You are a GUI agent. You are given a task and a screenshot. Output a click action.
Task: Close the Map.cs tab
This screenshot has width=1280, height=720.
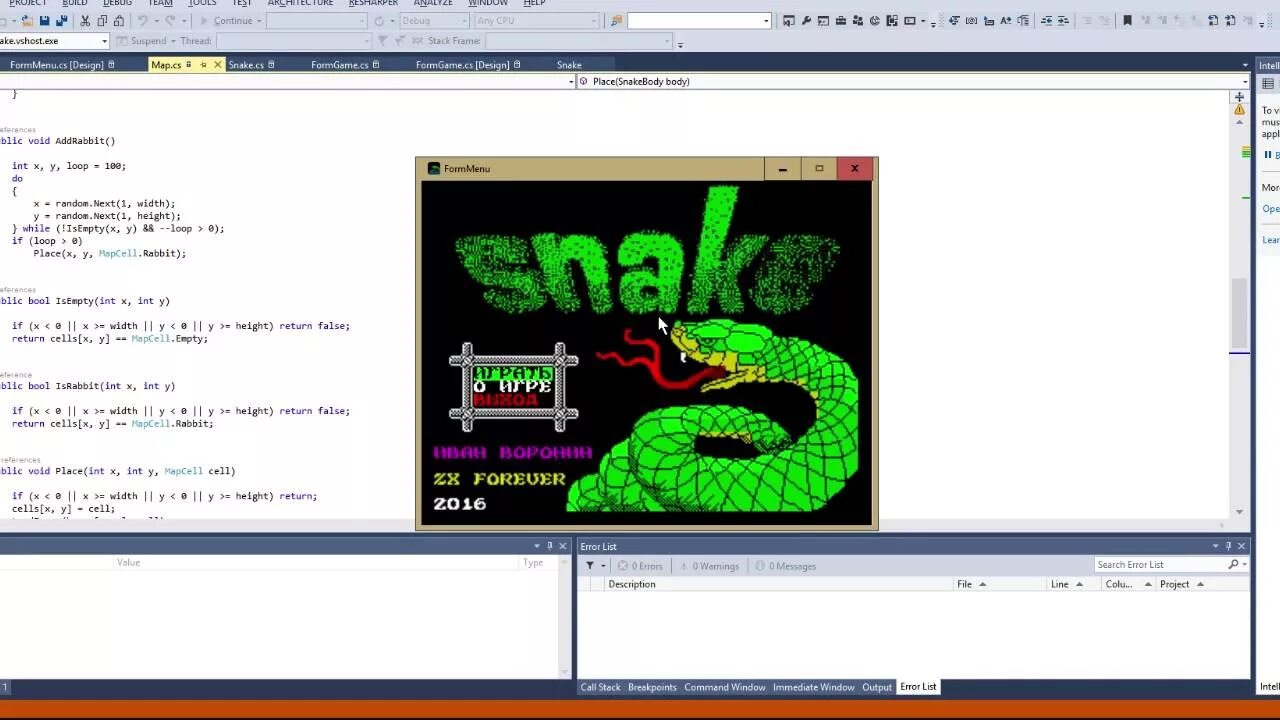(x=217, y=65)
